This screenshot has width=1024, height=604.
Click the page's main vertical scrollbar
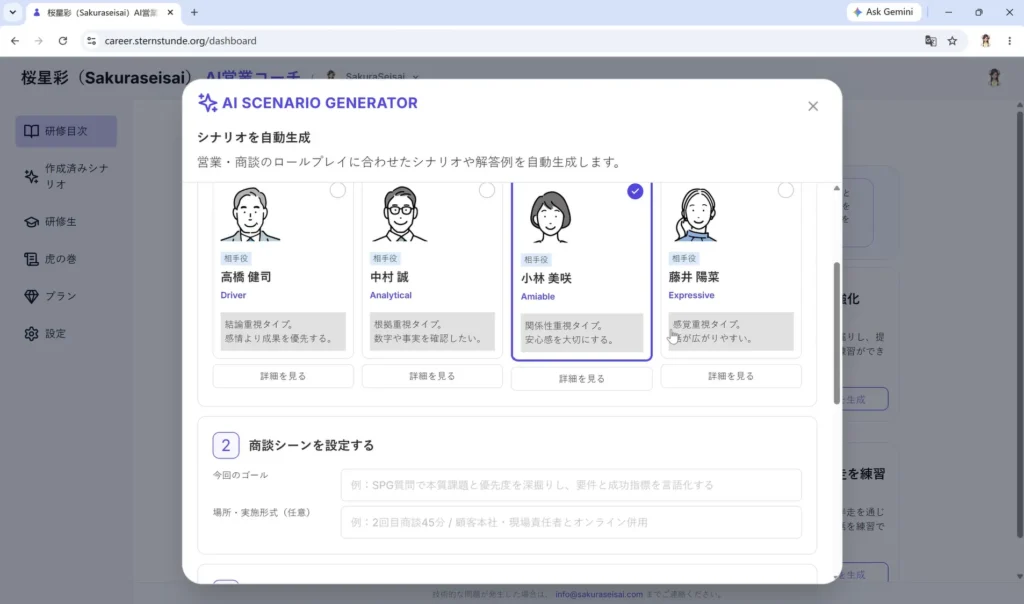click(x=1019, y=323)
